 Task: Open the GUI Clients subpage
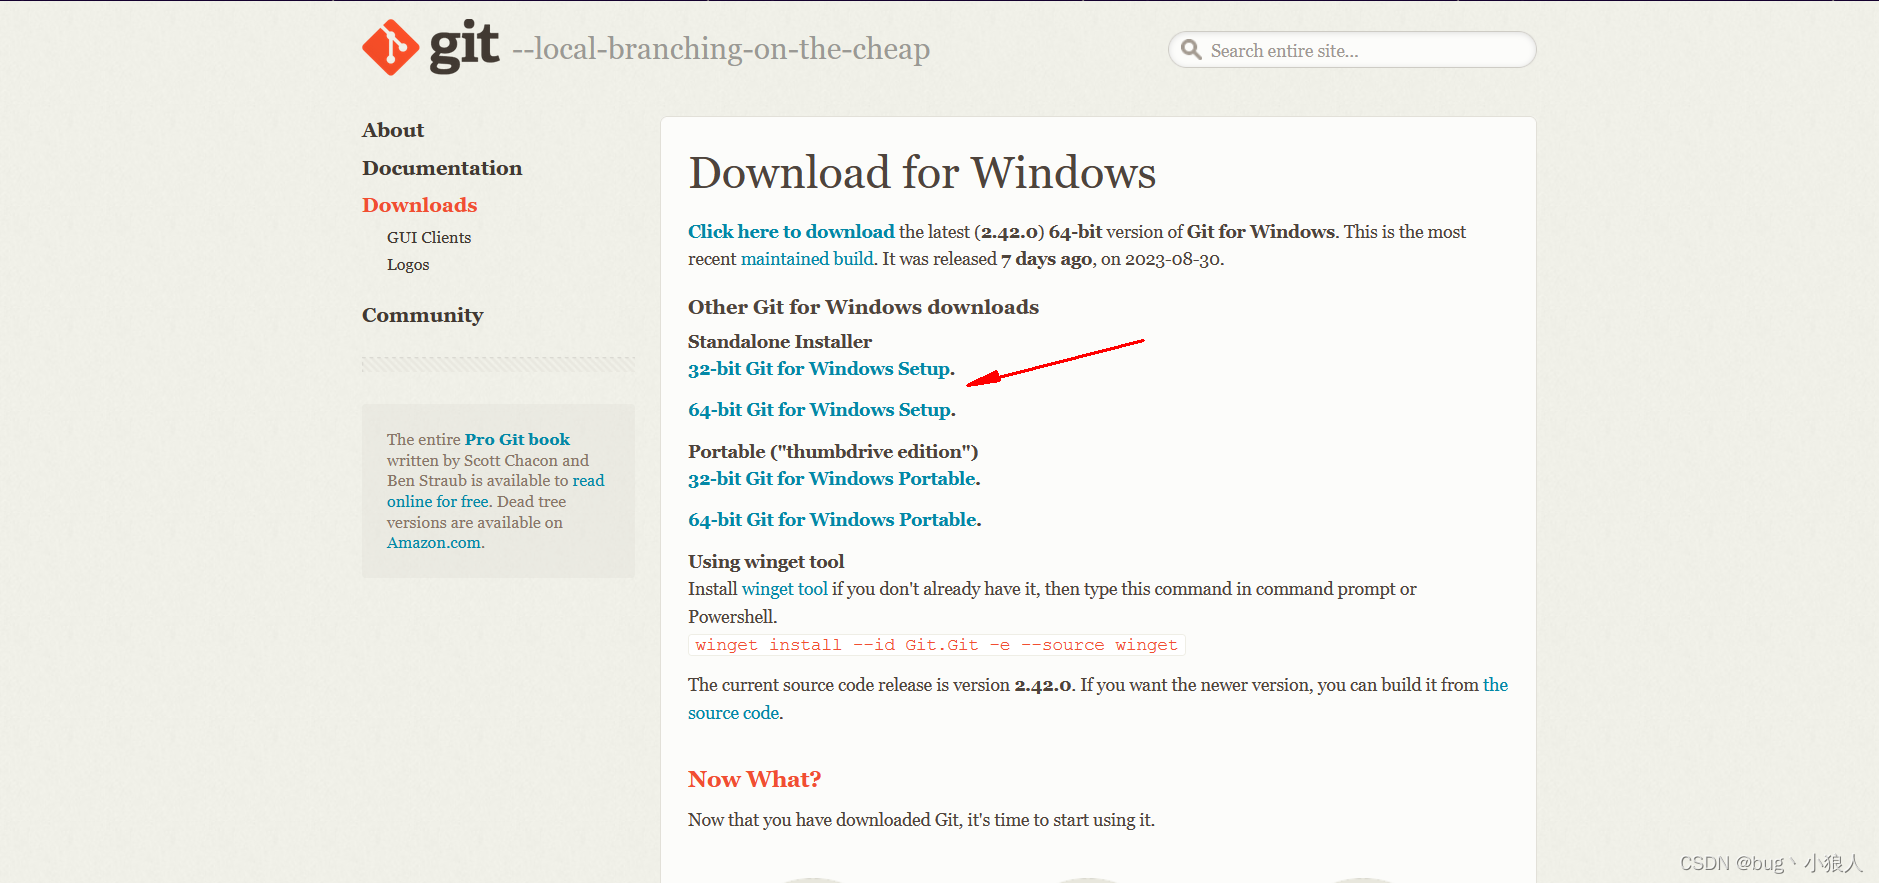click(x=429, y=237)
